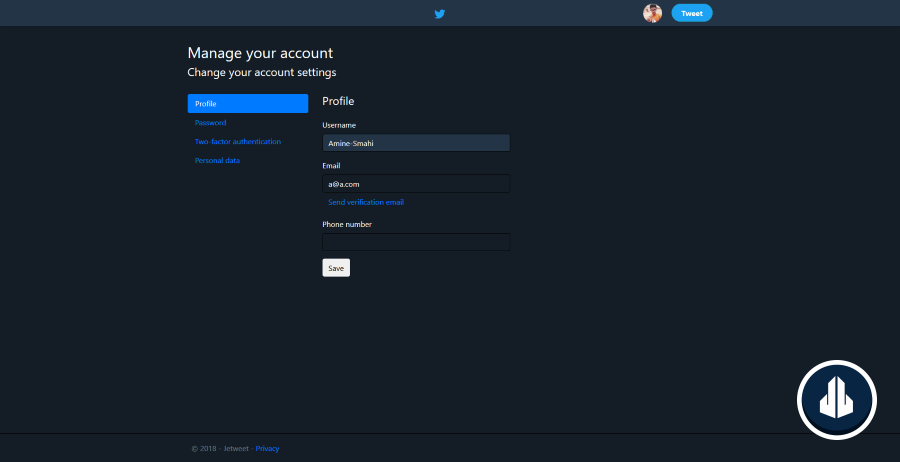Focus the Email input field
The width and height of the screenshot is (900, 462).
click(416, 184)
